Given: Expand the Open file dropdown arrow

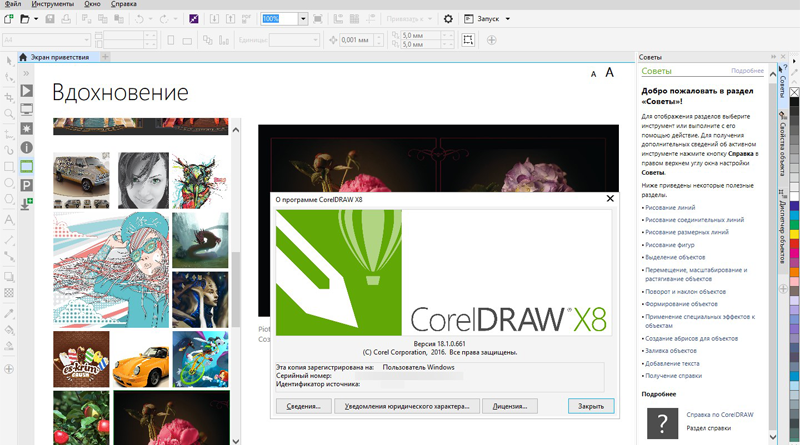Looking at the screenshot, I should pos(36,19).
